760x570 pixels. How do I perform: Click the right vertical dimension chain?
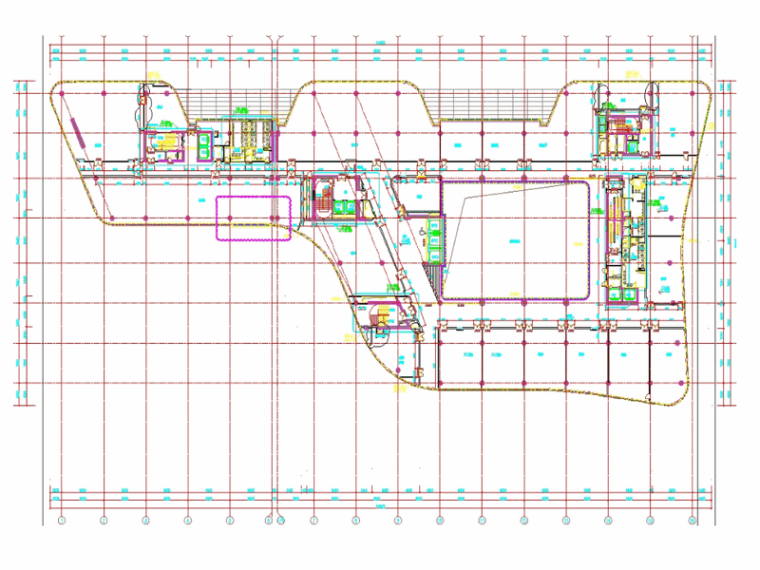pos(735,240)
